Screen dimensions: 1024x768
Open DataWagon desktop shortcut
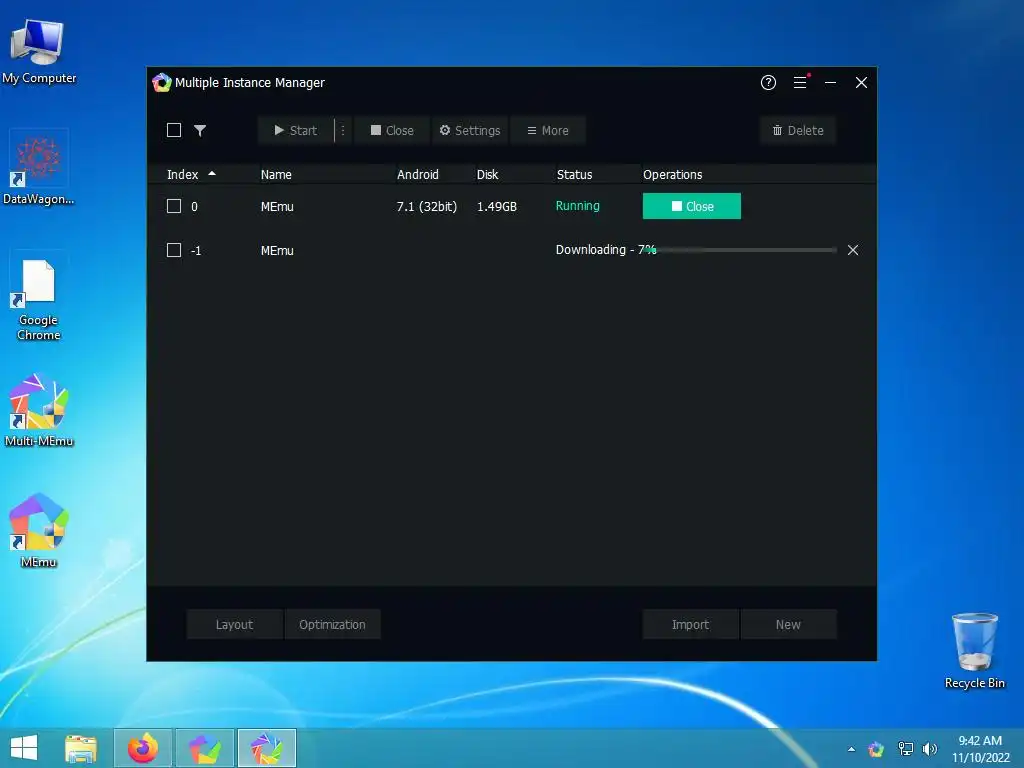[39, 168]
